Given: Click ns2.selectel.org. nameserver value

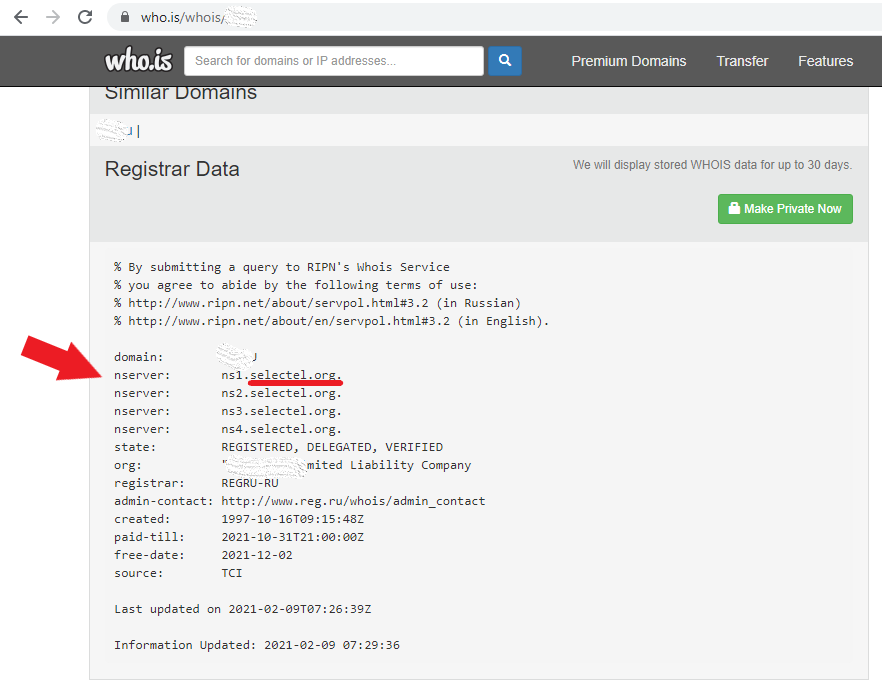Looking at the screenshot, I should point(281,393).
